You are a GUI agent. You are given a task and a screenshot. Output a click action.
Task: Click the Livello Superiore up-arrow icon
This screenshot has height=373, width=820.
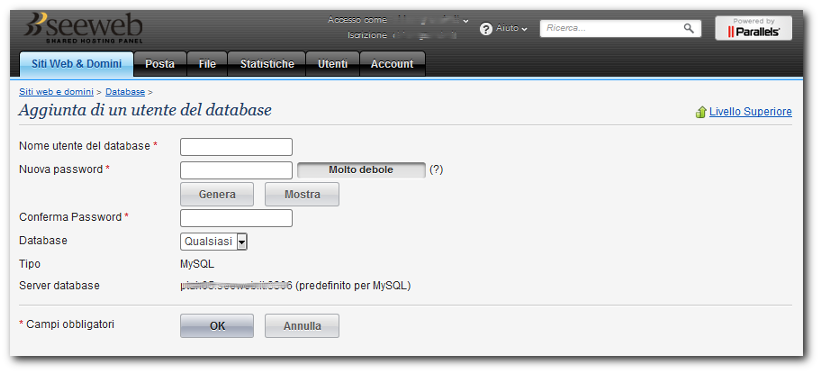(701, 112)
